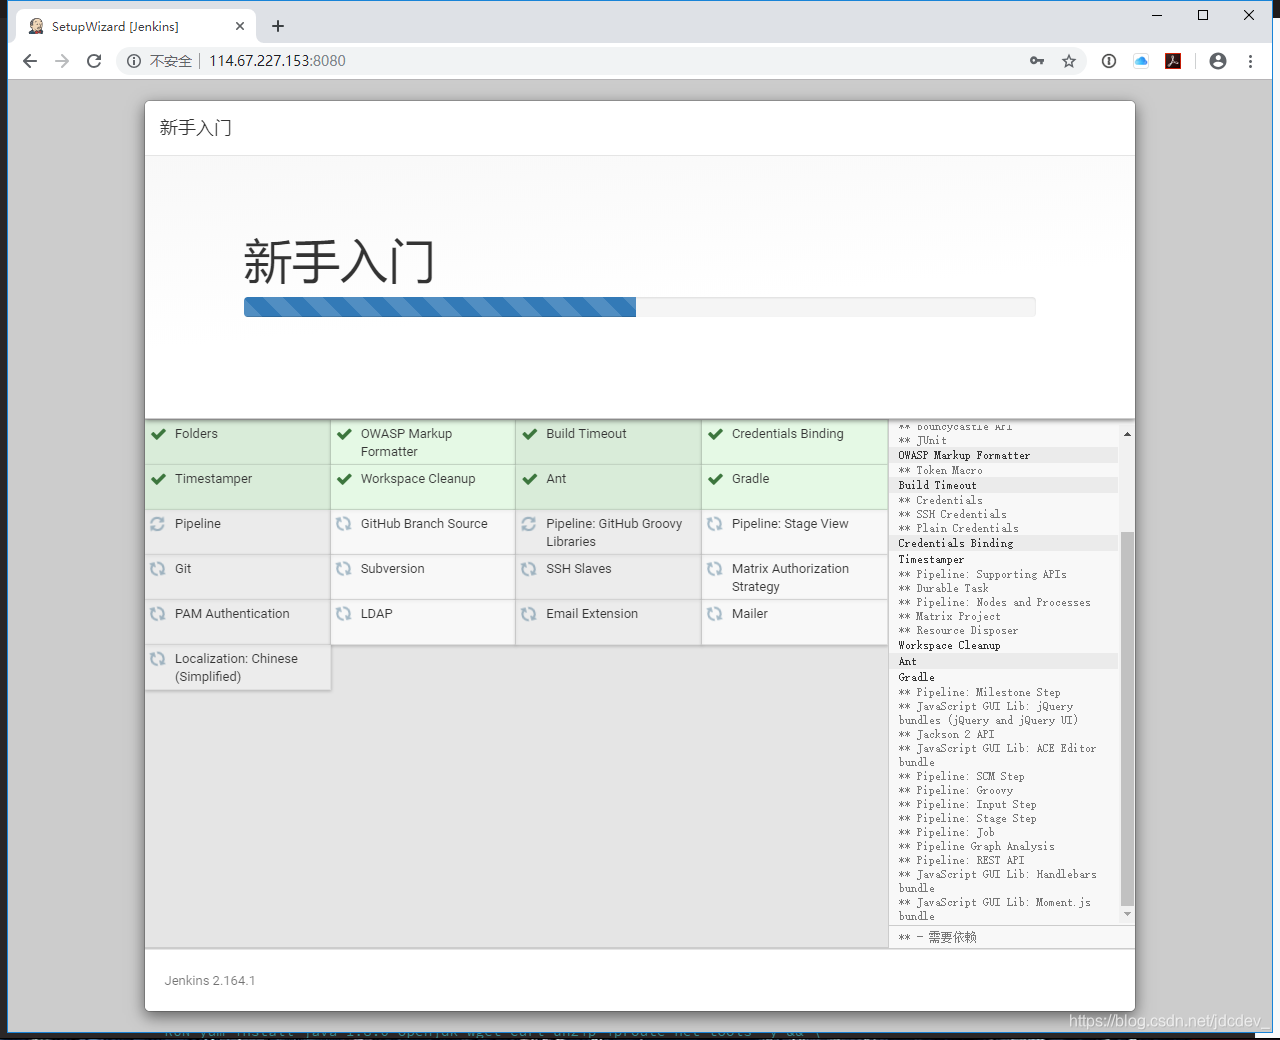Viewport: 1280px width, 1040px height.
Task: Click the Ant plugin cell
Action: pos(608,487)
